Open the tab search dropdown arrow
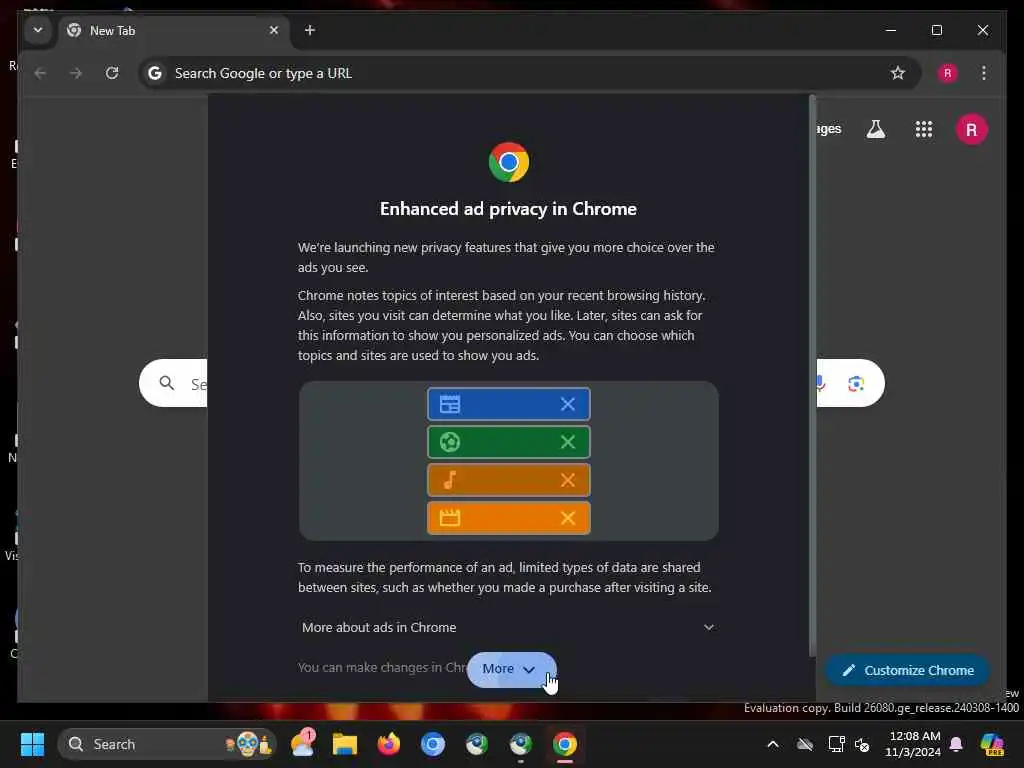 click(x=38, y=30)
